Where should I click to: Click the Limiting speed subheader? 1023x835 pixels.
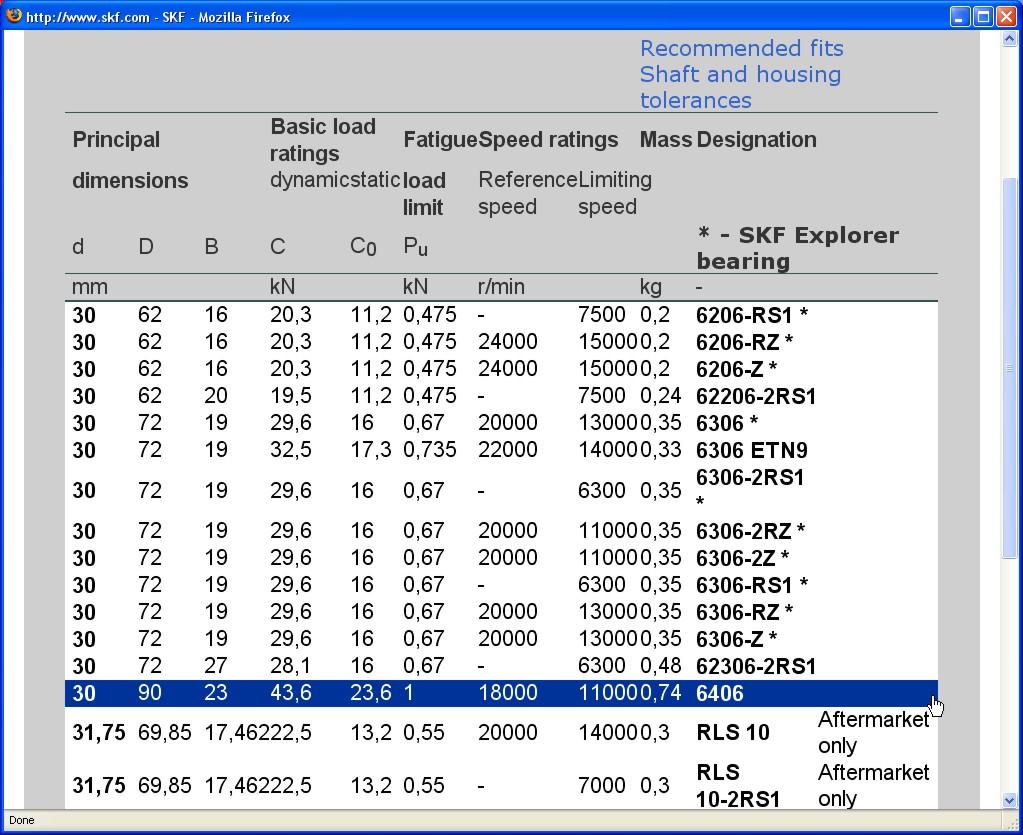(x=615, y=193)
